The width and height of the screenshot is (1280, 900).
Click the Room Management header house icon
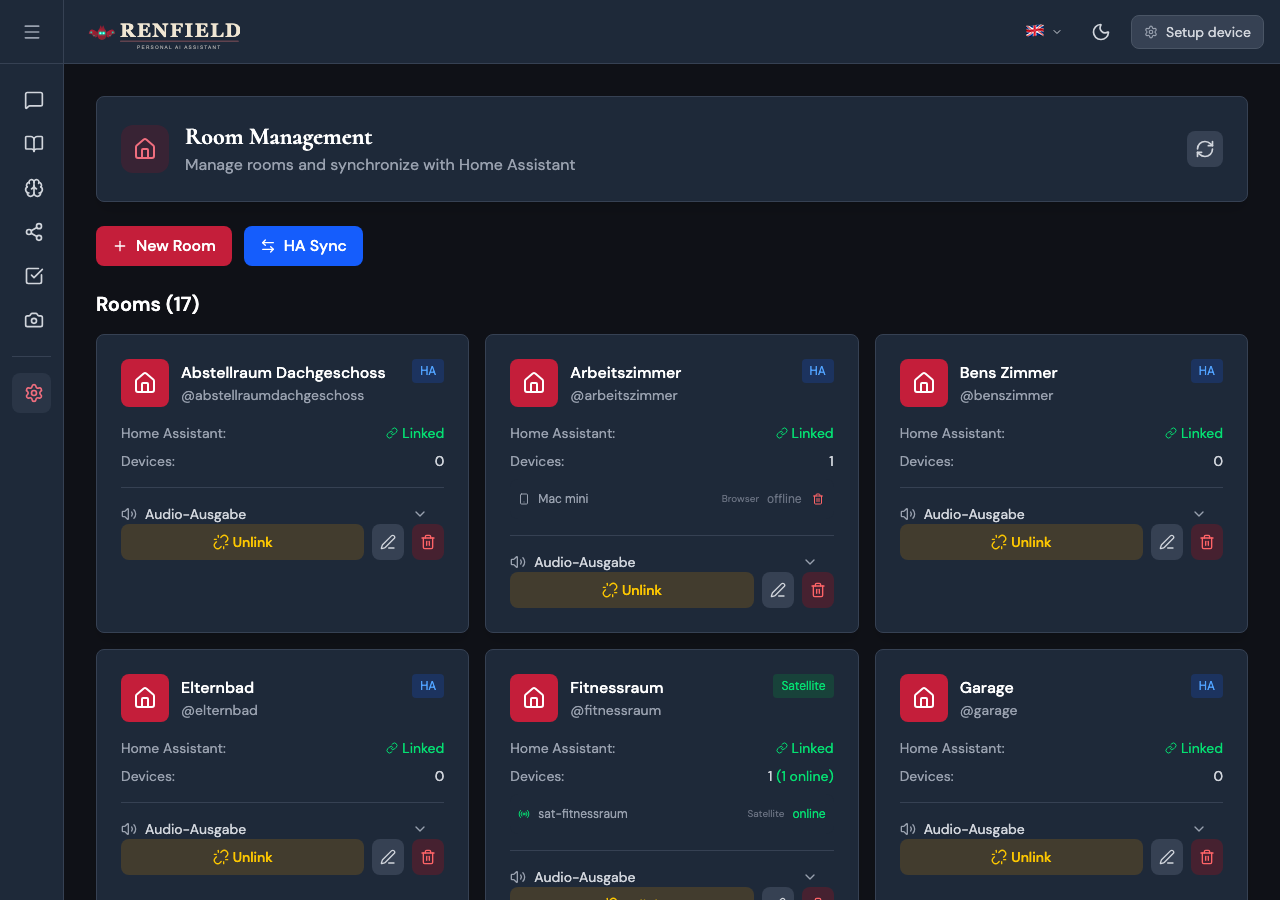tap(145, 149)
